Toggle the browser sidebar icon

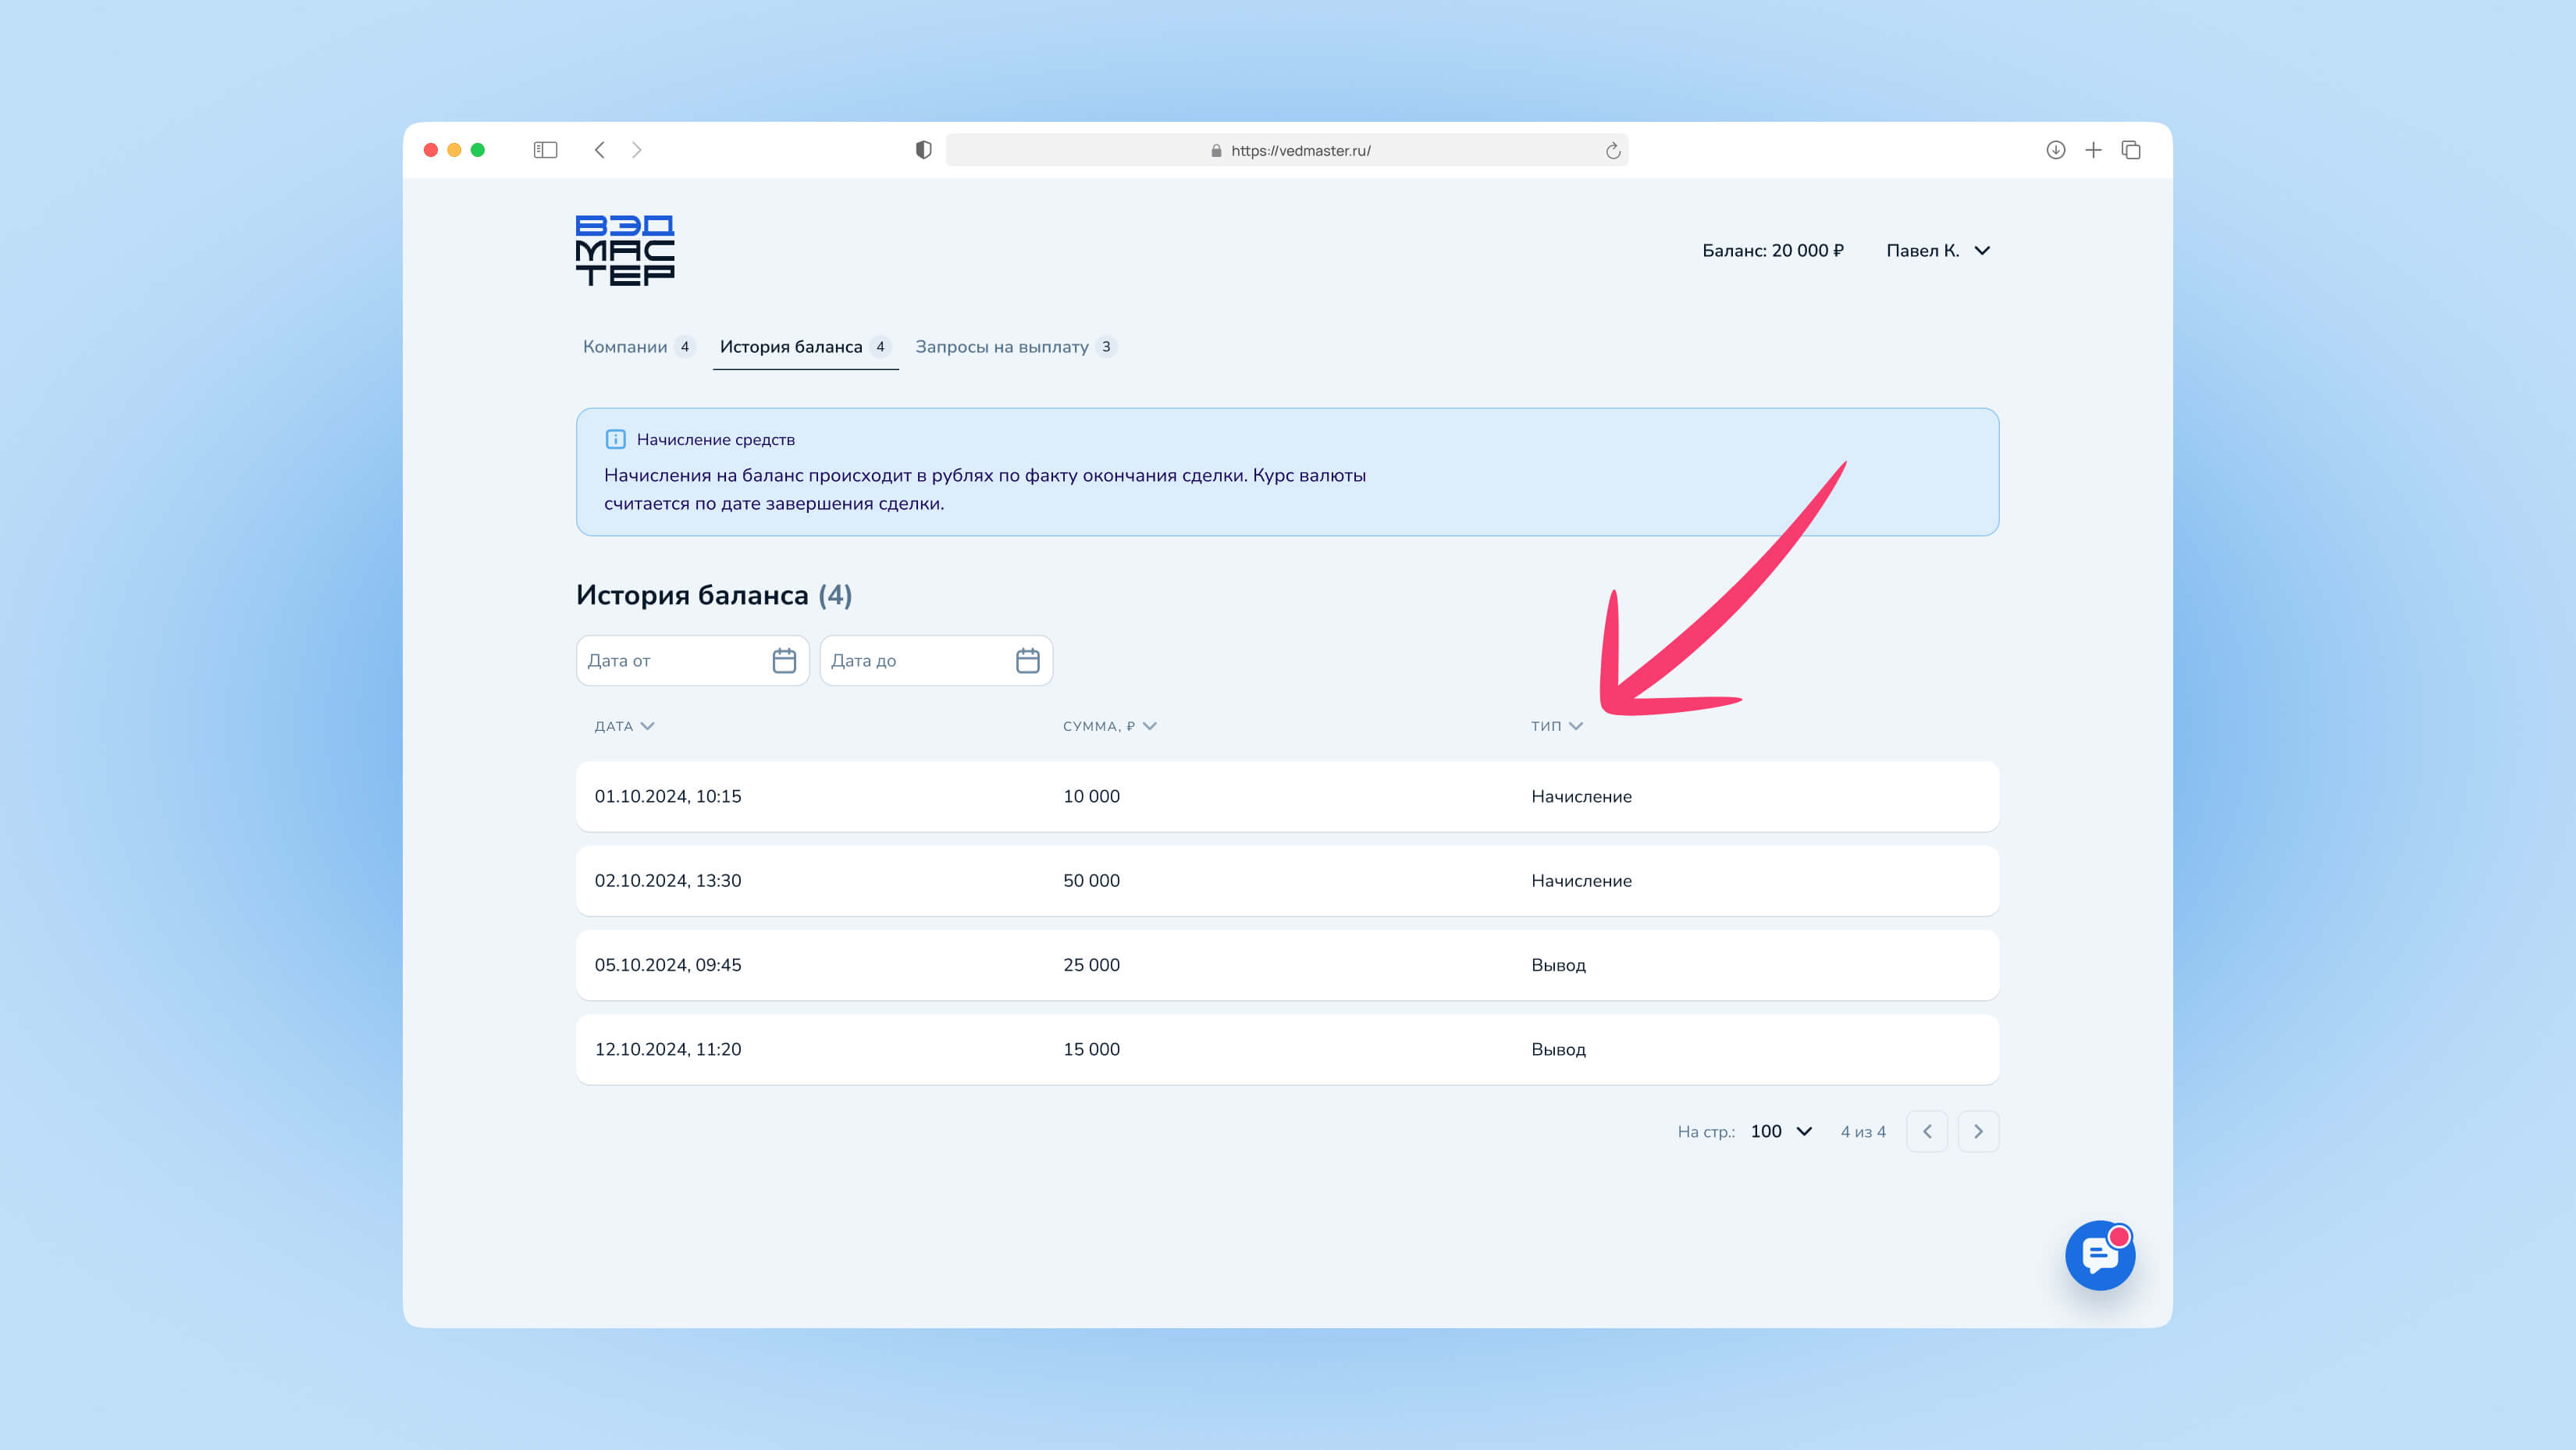coord(545,150)
